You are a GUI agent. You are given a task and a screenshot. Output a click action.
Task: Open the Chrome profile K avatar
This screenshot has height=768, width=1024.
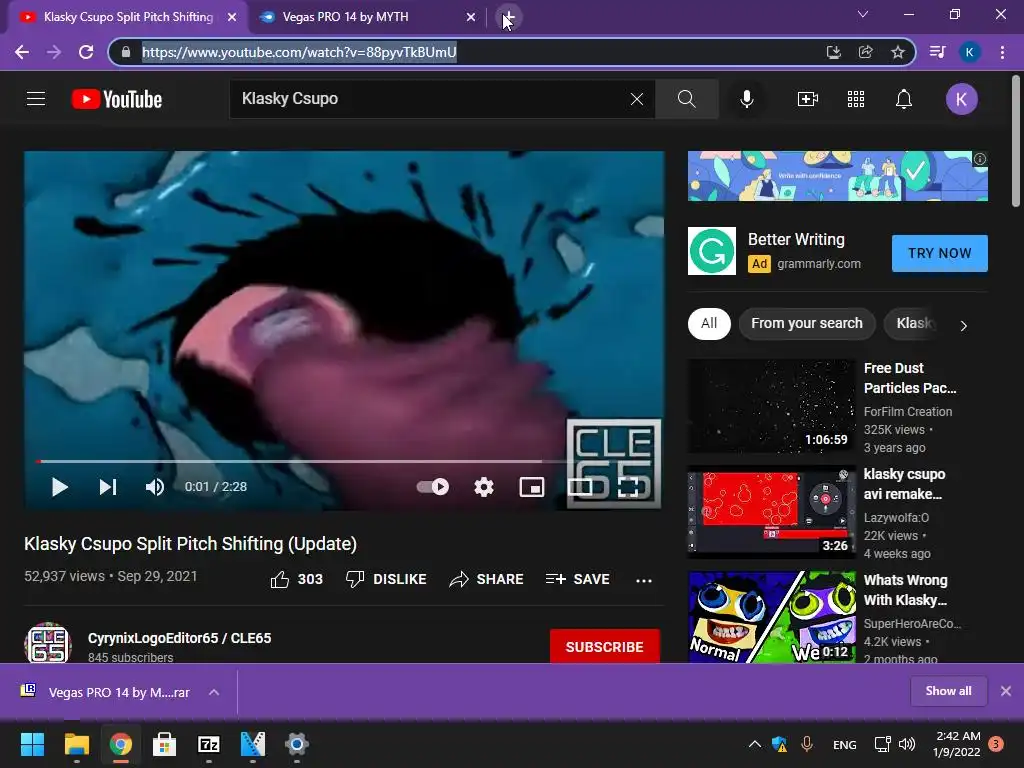pyautogui.click(x=969, y=52)
